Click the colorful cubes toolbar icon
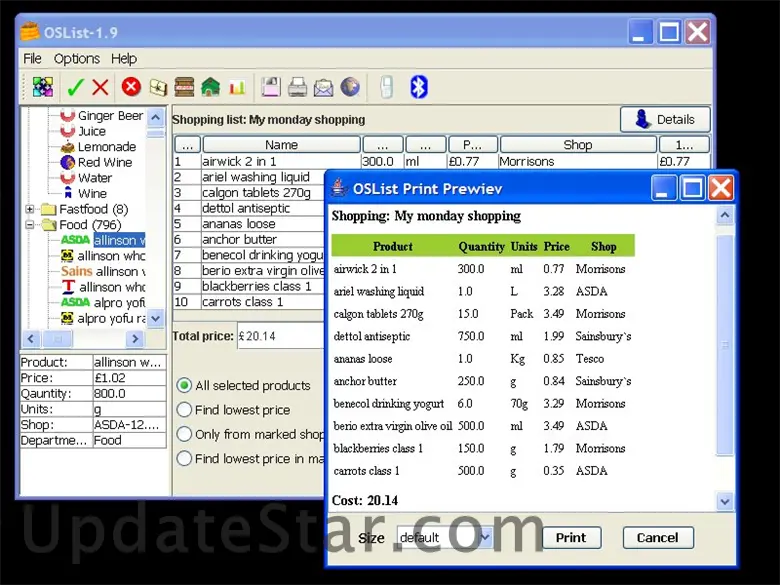This screenshot has width=780, height=585. [x=43, y=87]
